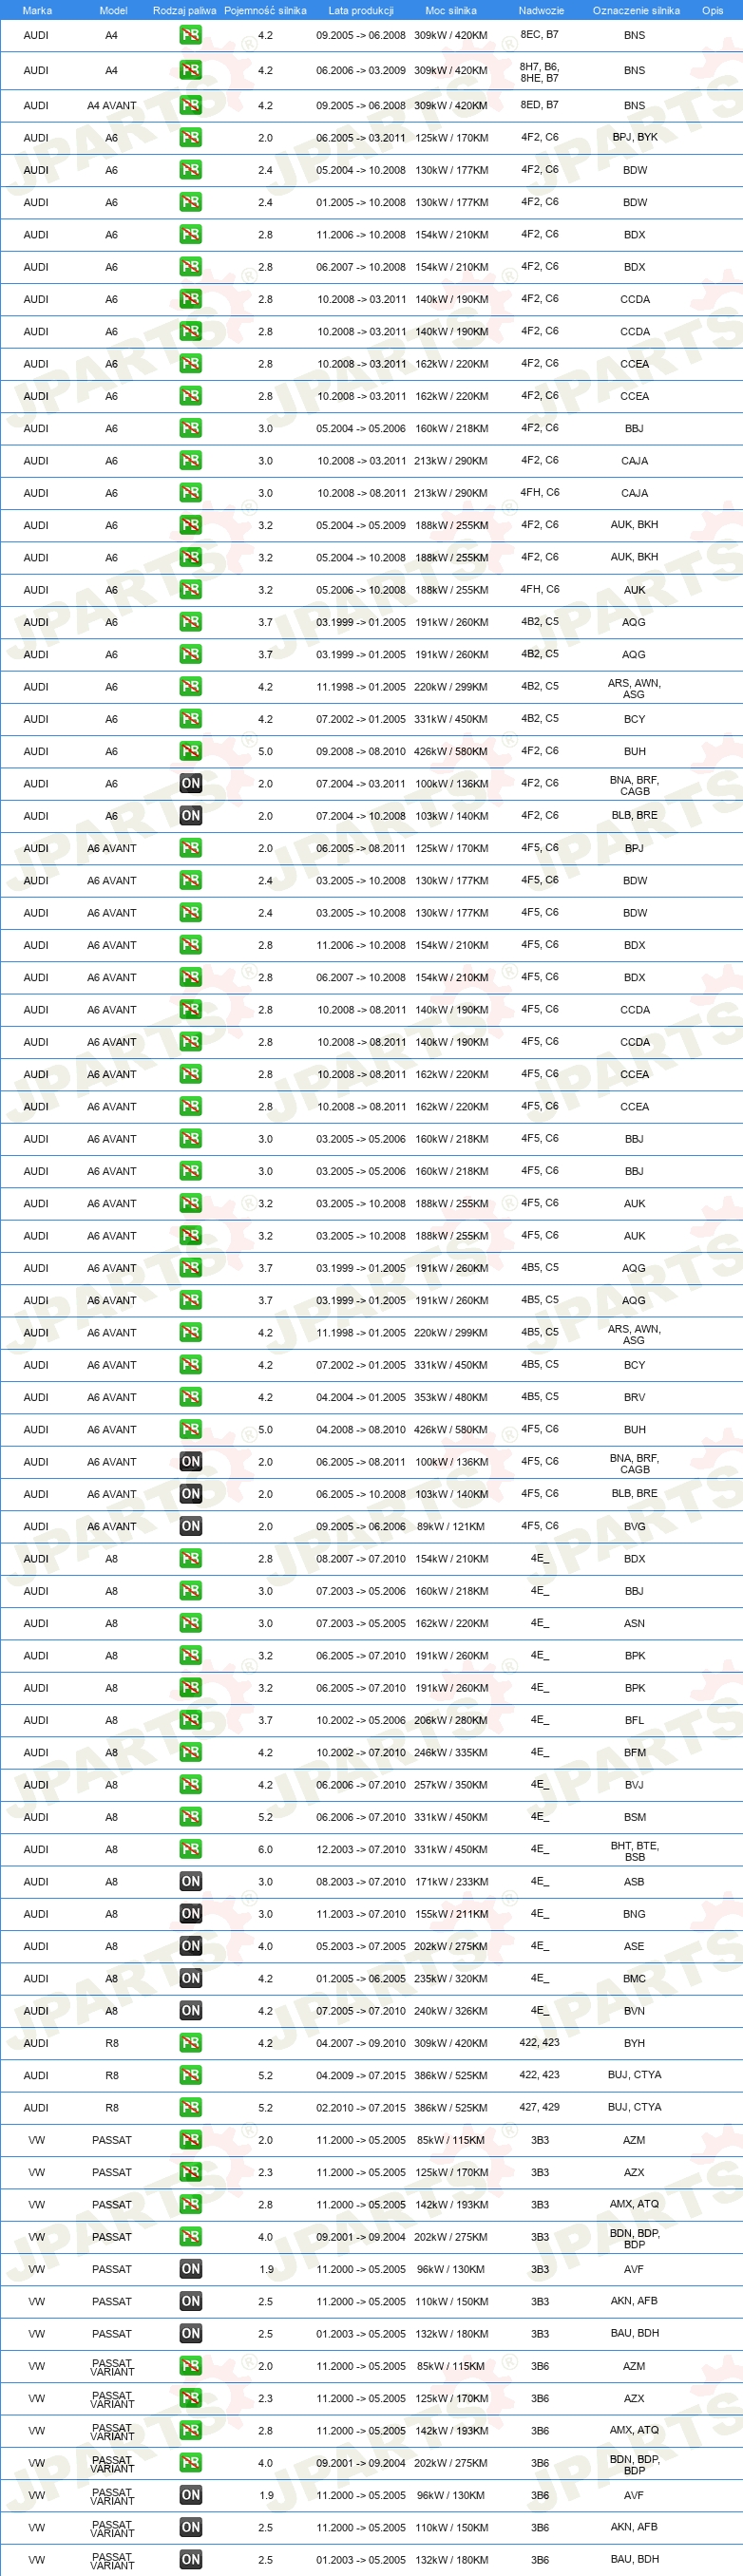Image resolution: width=743 pixels, height=2576 pixels.
Task: Click ON diesel icon in A8 BMC row
Action: click(x=190, y=1978)
